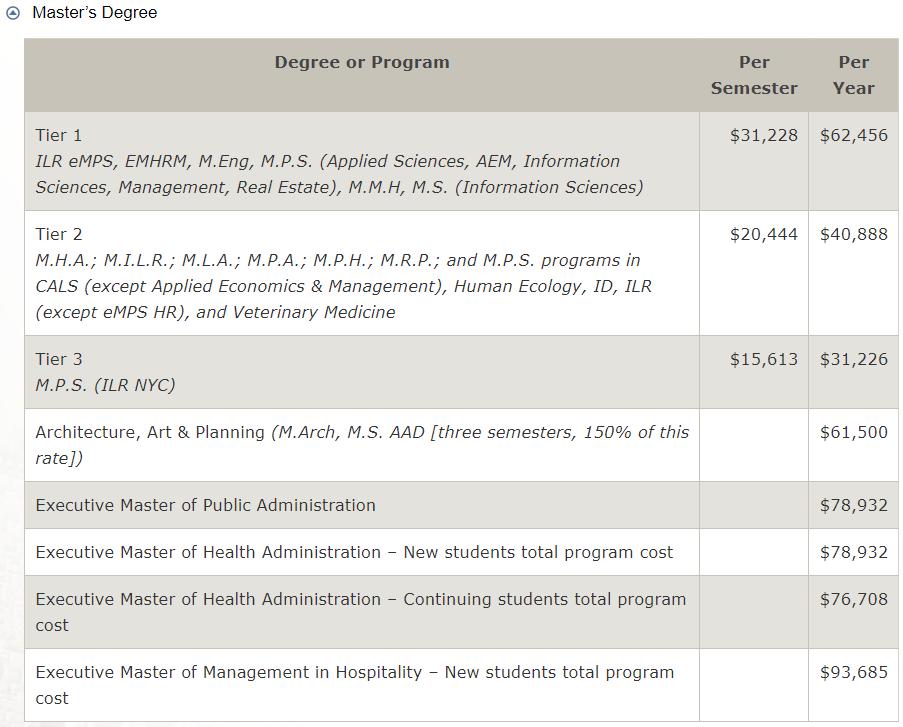Click the $61,500 Architecture yearly tuition
This screenshot has width=903, height=727.
(x=853, y=432)
